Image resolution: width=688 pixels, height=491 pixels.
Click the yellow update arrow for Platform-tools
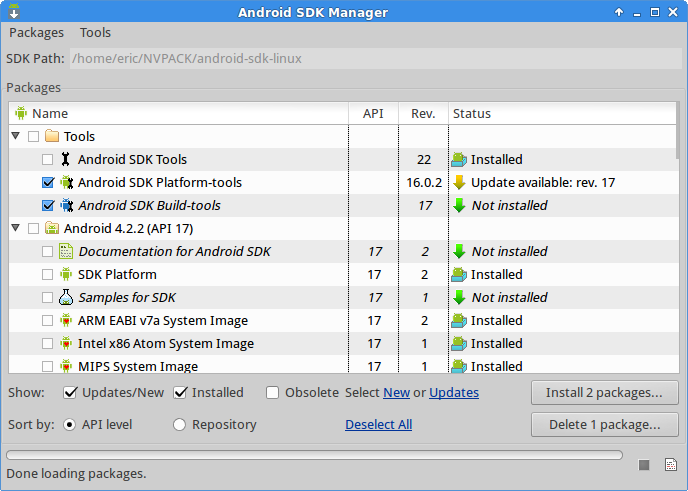[x=459, y=182]
